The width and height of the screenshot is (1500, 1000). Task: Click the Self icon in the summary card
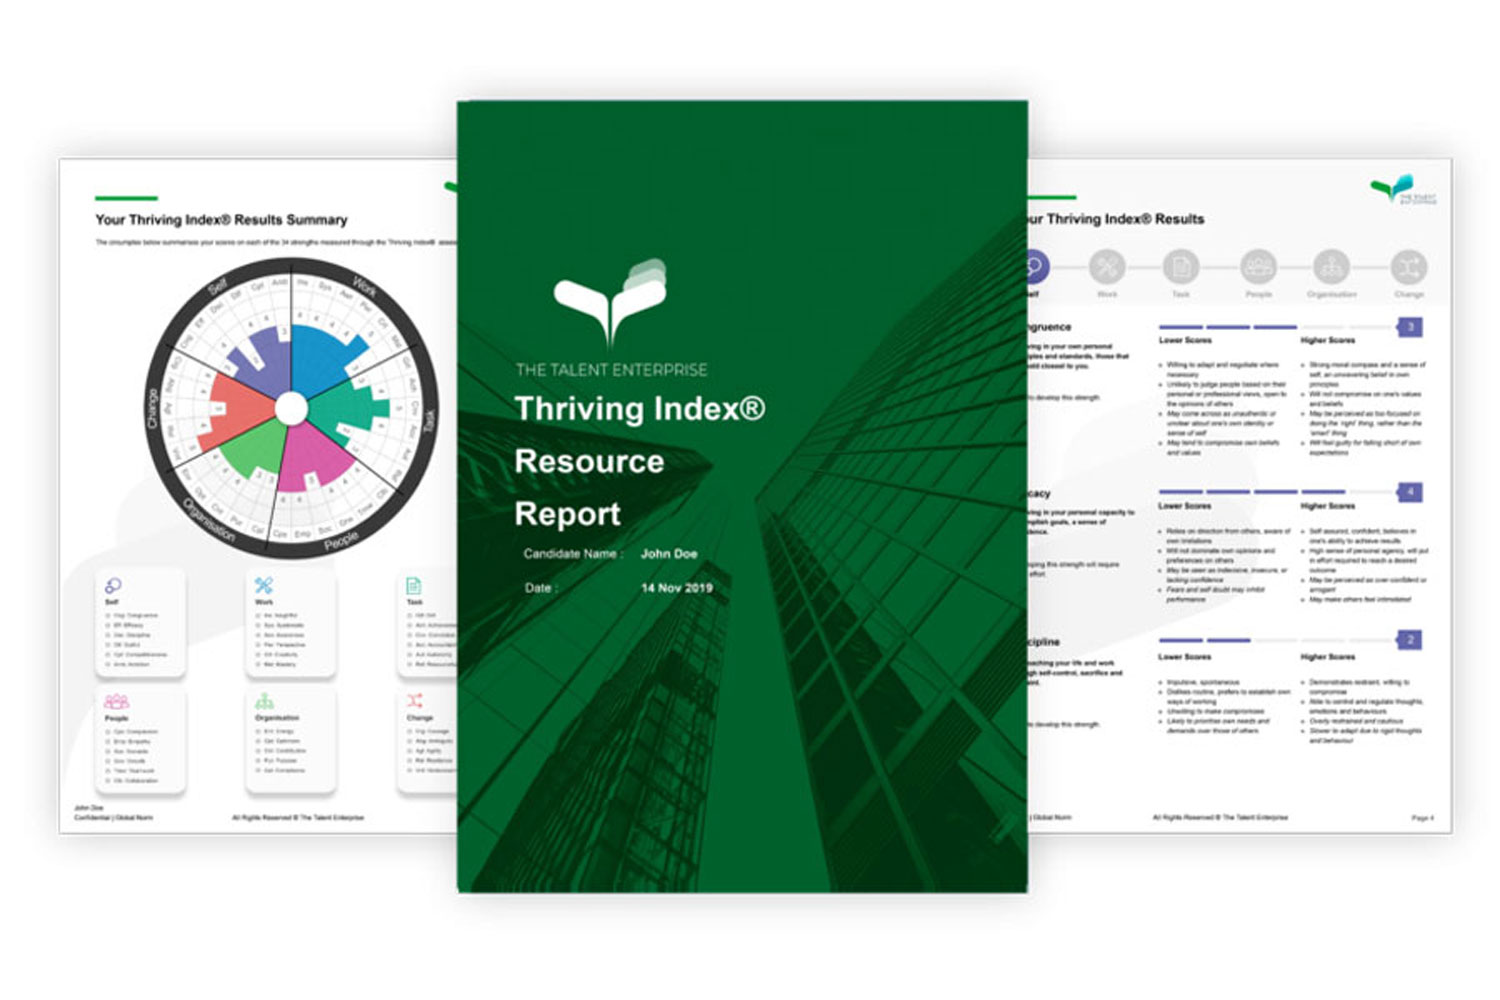coord(114,586)
